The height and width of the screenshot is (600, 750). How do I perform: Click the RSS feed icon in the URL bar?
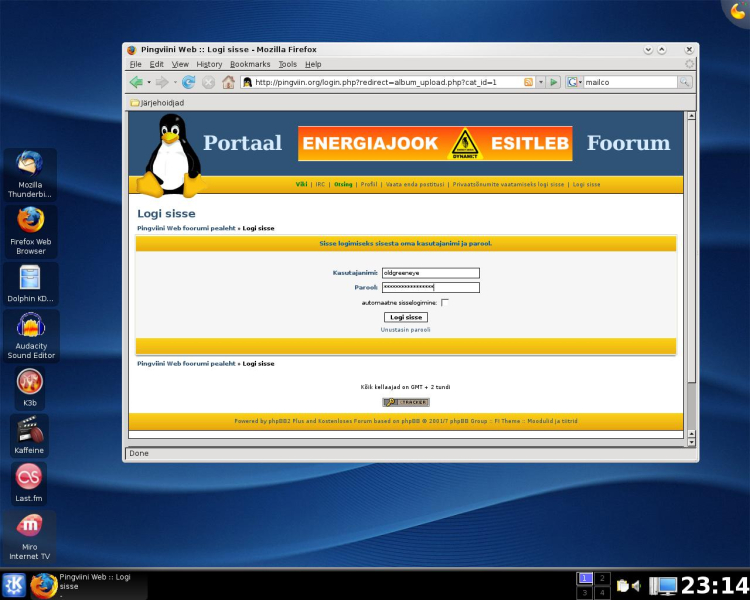tap(528, 82)
